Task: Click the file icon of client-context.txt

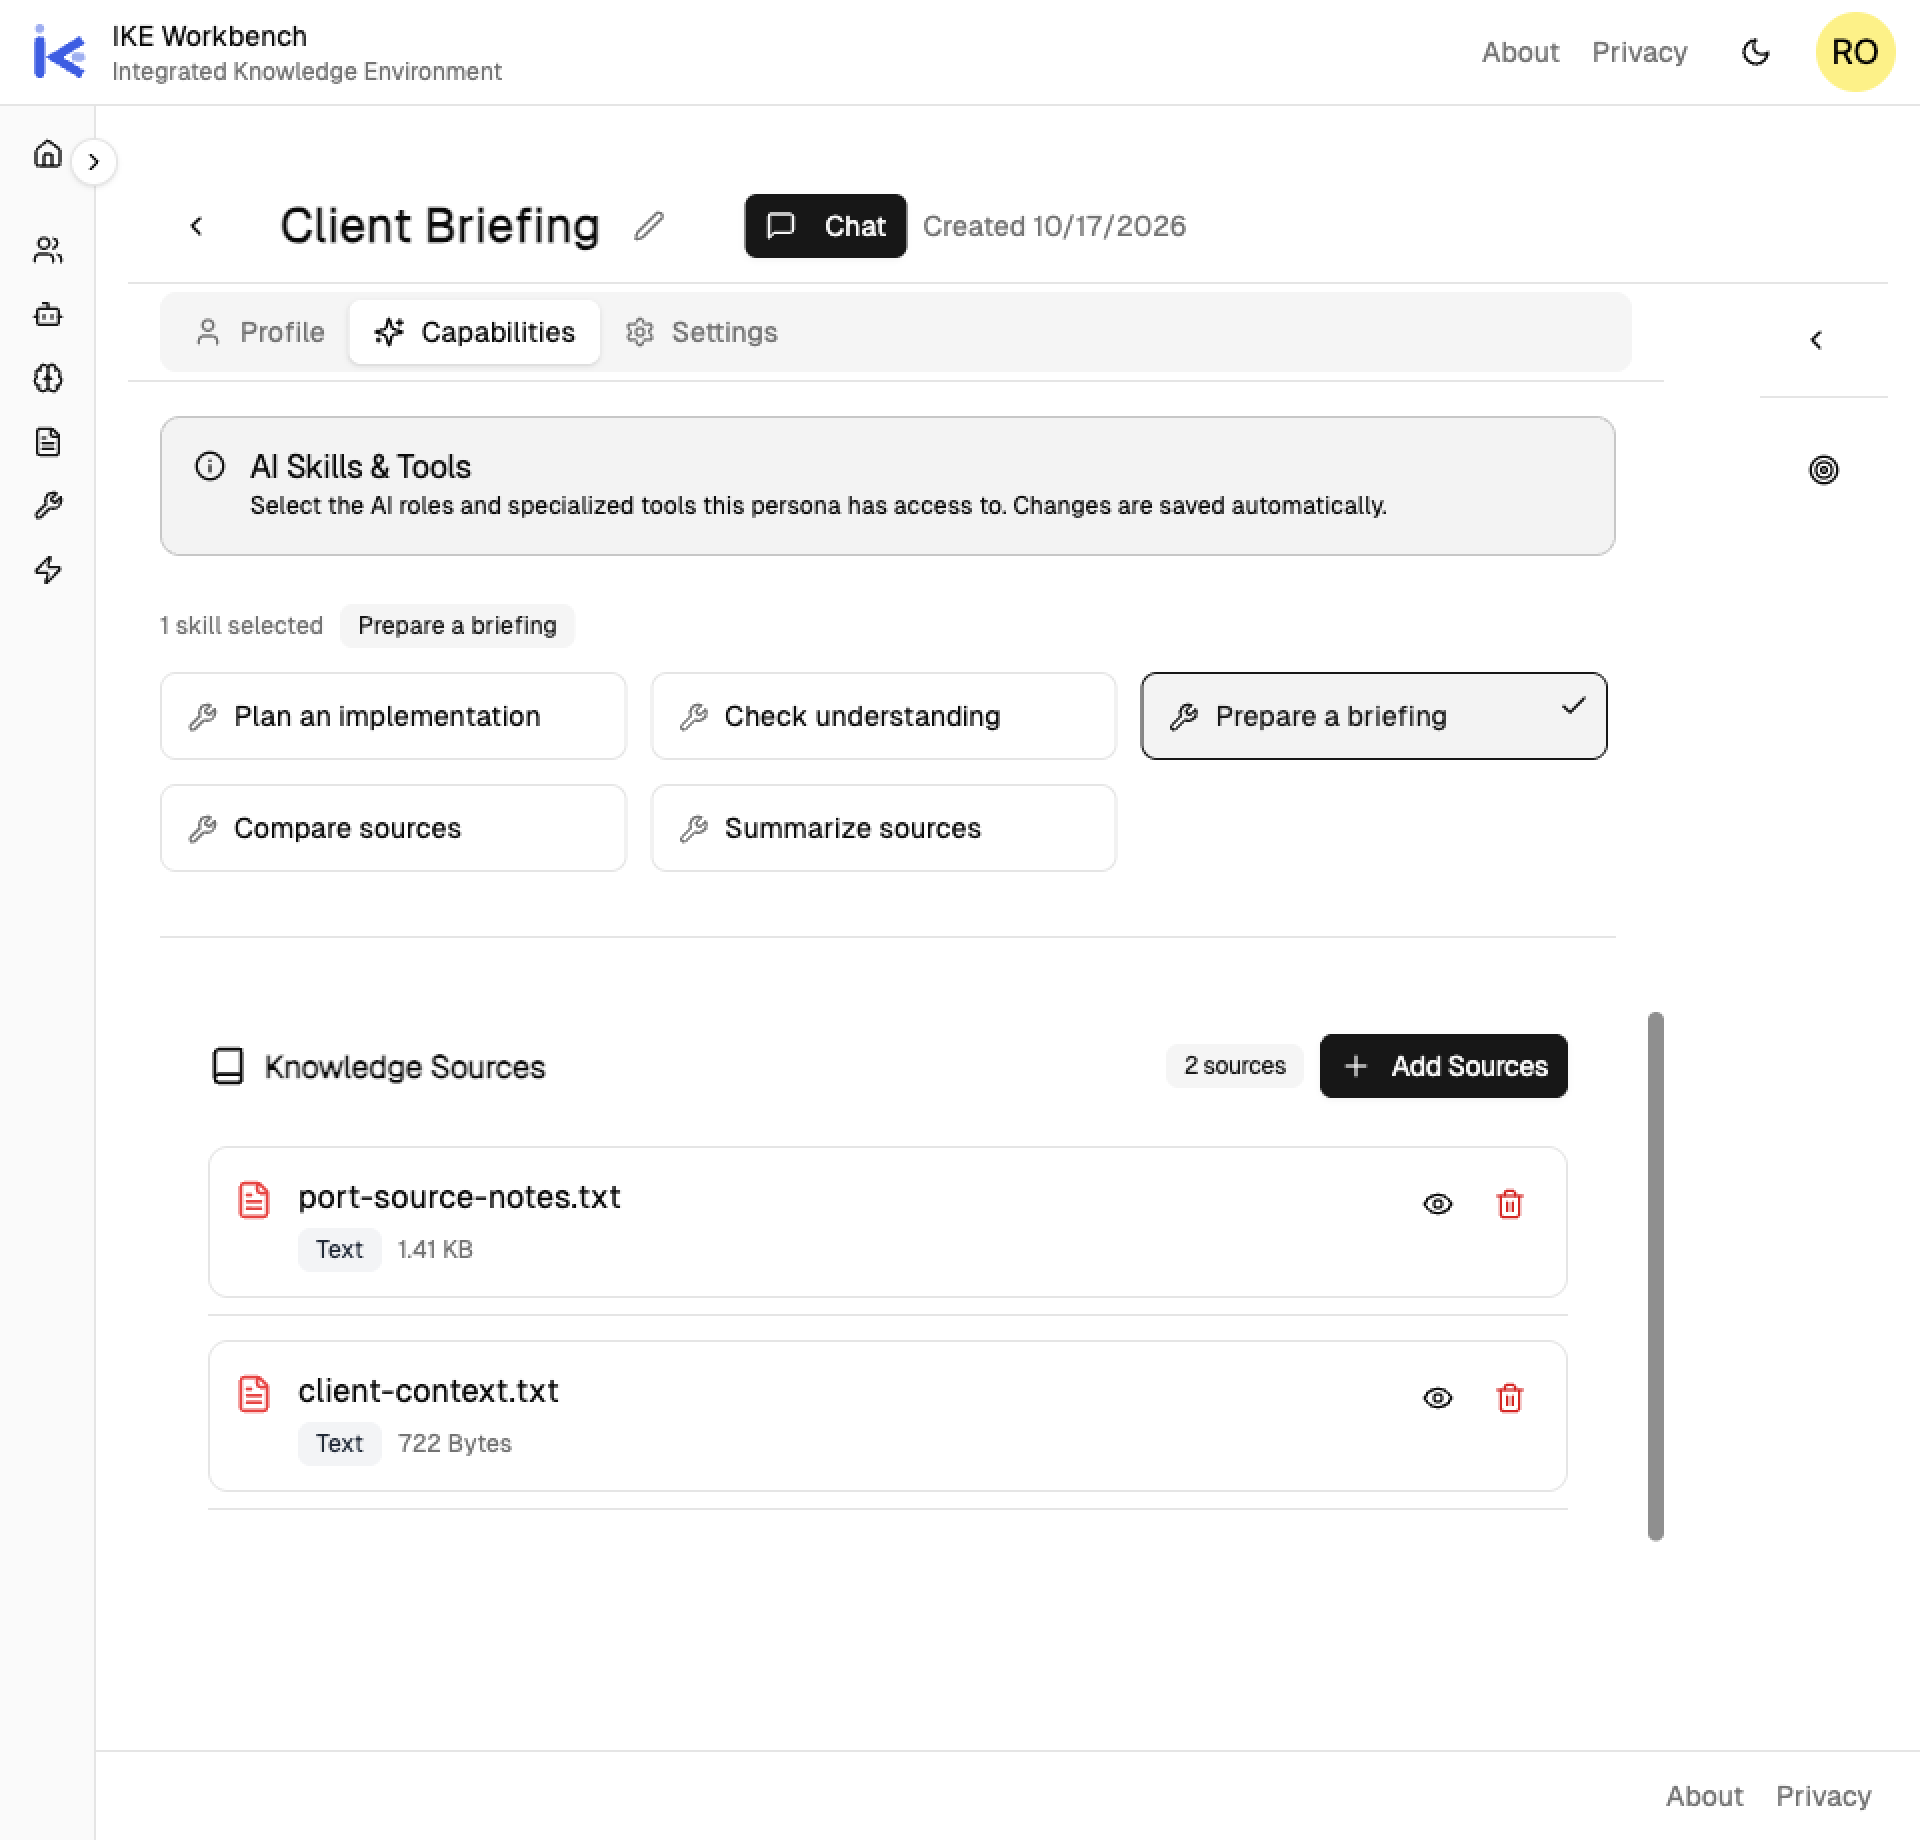Action: point(254,1394)
